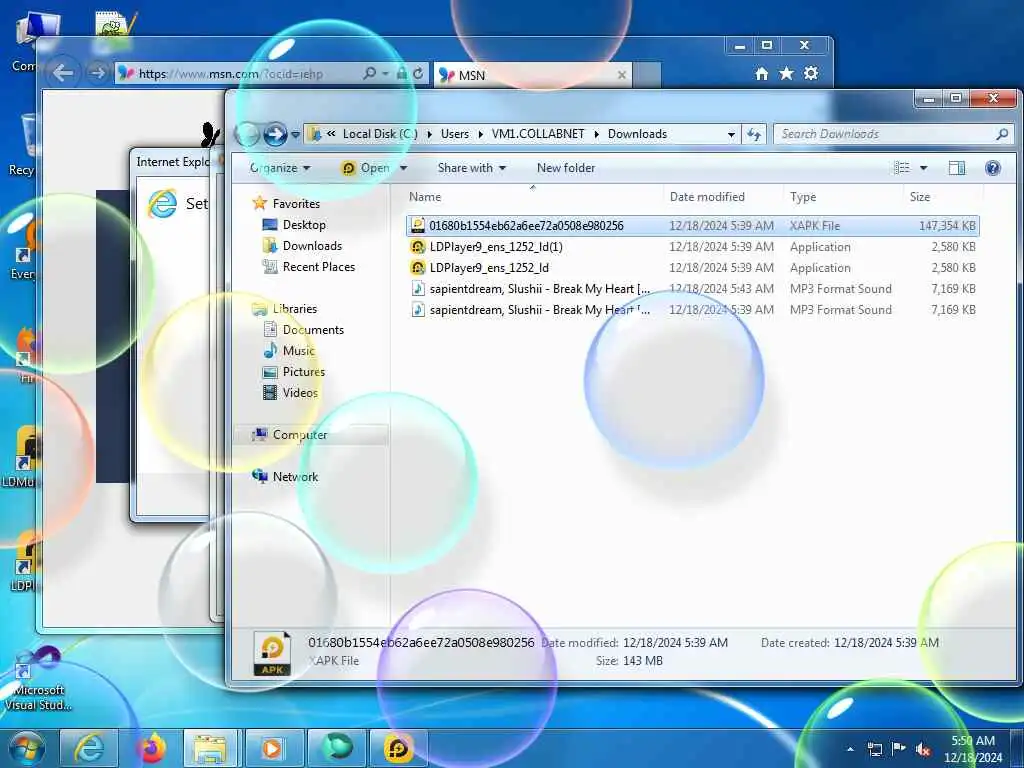Viewport: 1024px width, 768px height.
Task: Click the search magnifier in IE address bar
Action: (x=370, y=74)
